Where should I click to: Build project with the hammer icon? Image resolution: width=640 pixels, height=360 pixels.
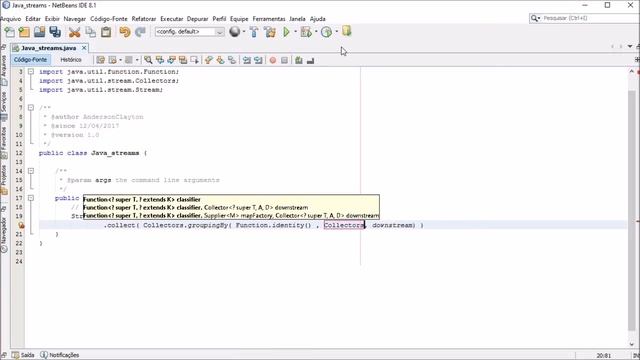coord(254,32)
